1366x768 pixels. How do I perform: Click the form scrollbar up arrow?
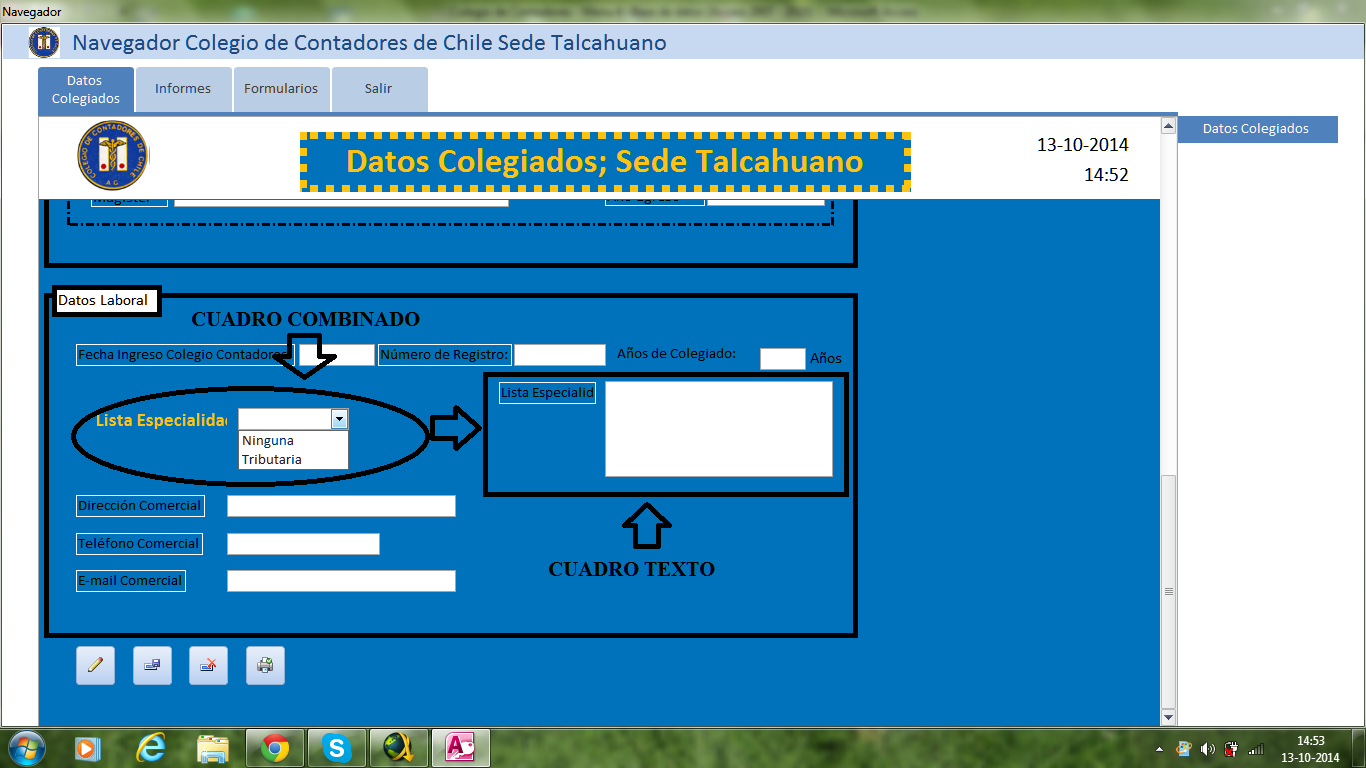point(1168,126)
